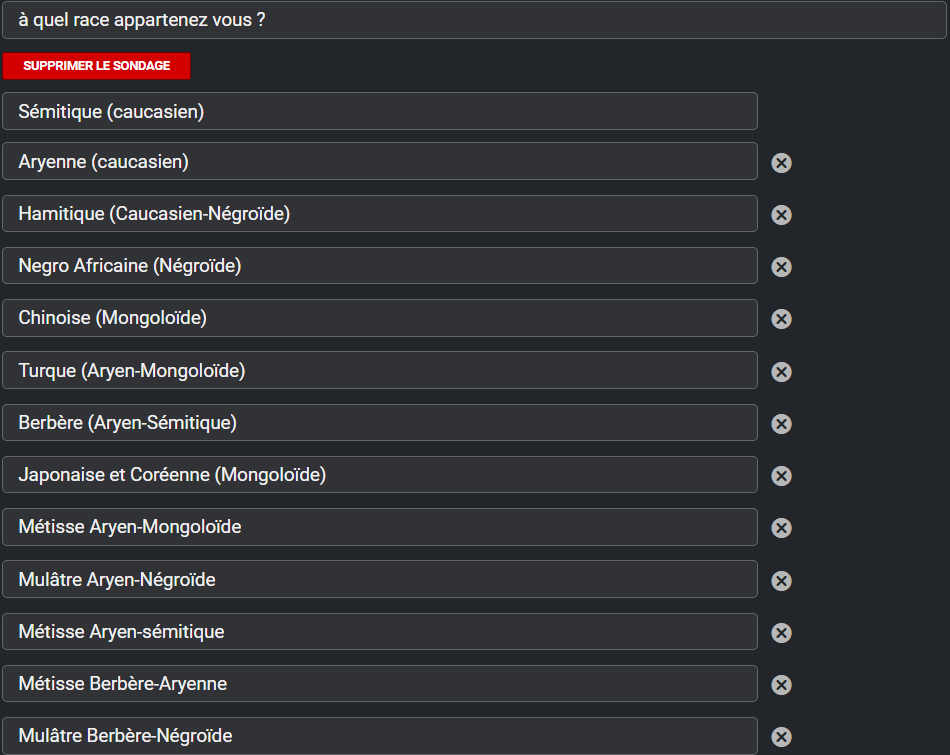
Task: Focus the "Sémitique (caucasien)" option field
Action: click(380, 111)
